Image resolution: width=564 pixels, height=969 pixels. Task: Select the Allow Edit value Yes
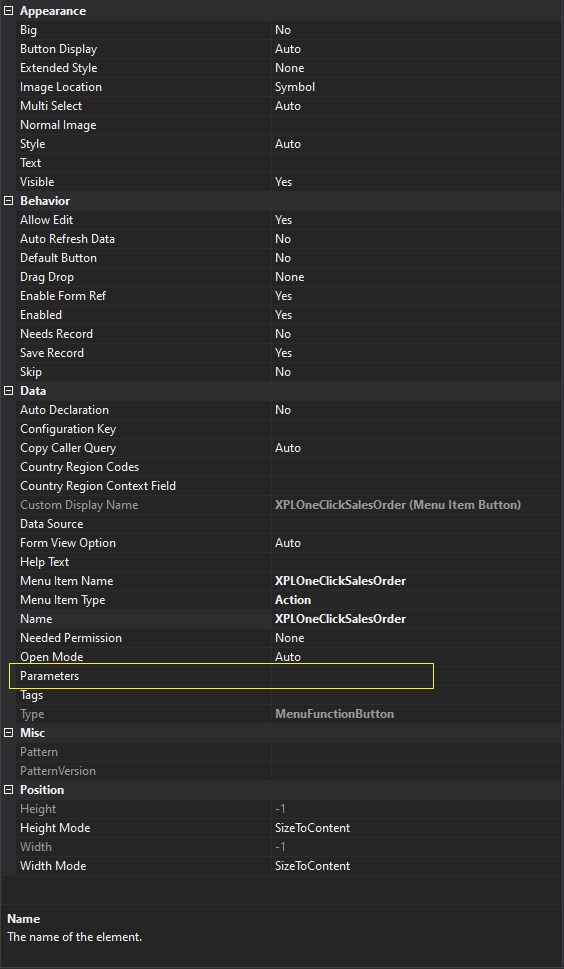tap(284, 220)
